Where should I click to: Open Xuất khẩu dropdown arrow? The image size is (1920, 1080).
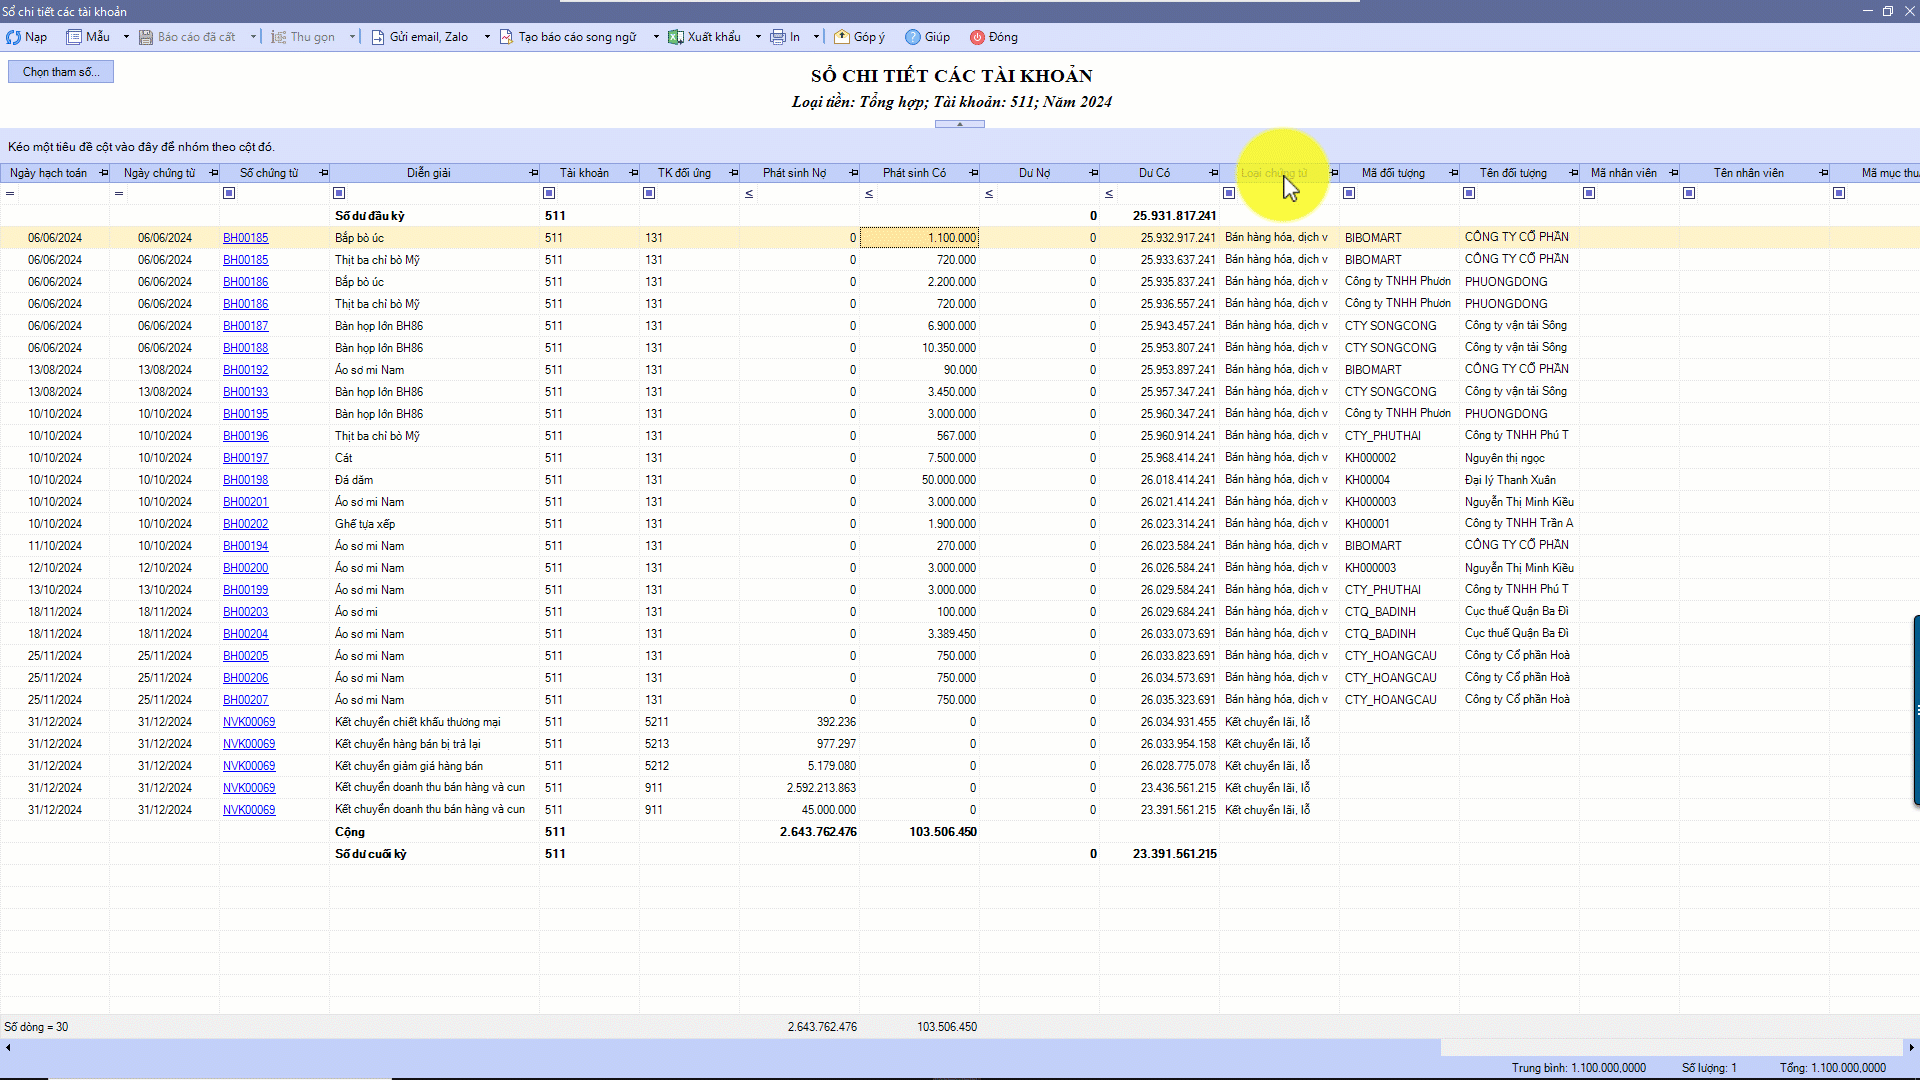[758, 37]
